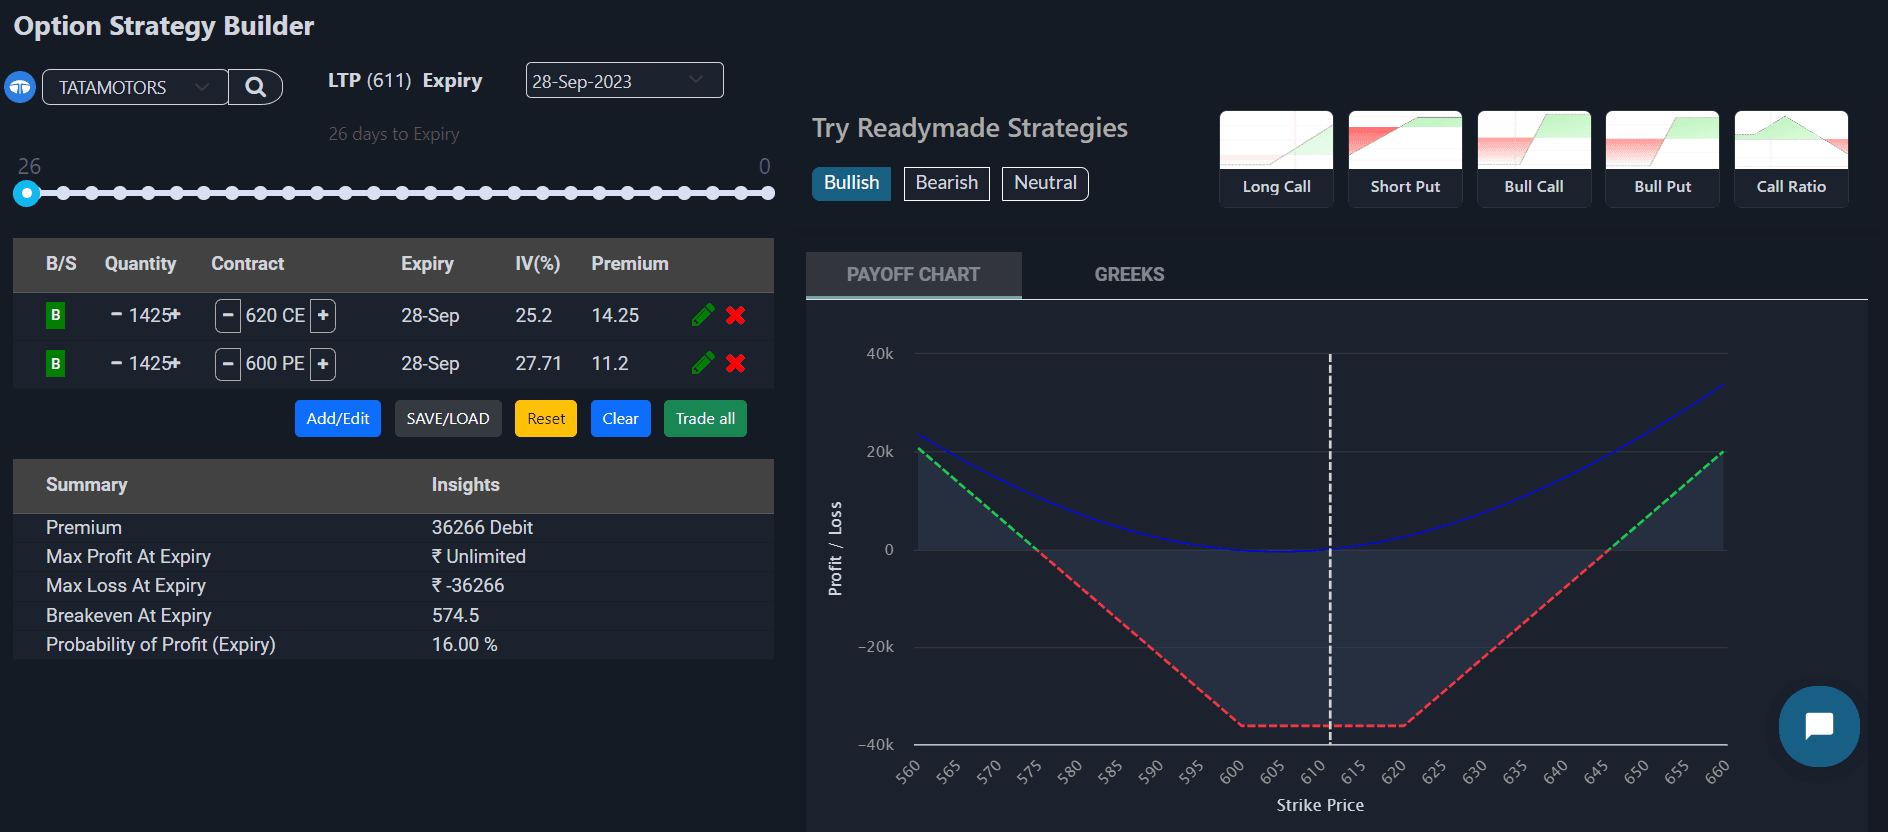Open the TATAMOTORS symbol dropdown

tap(135, 87)
